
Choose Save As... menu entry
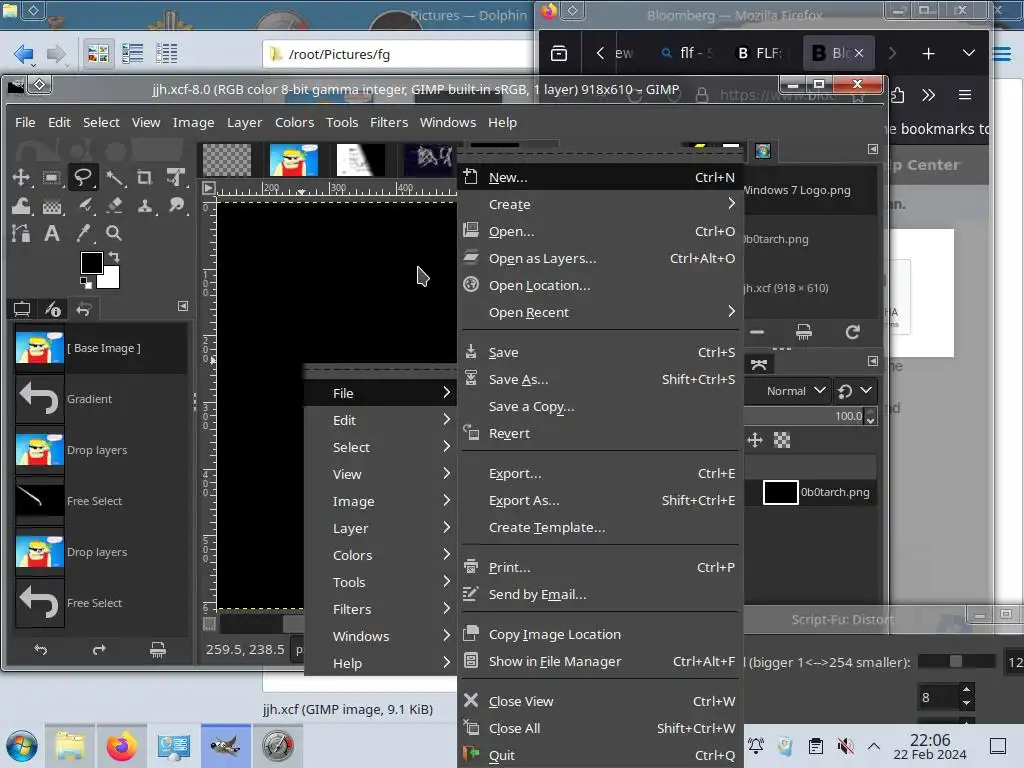600,379
